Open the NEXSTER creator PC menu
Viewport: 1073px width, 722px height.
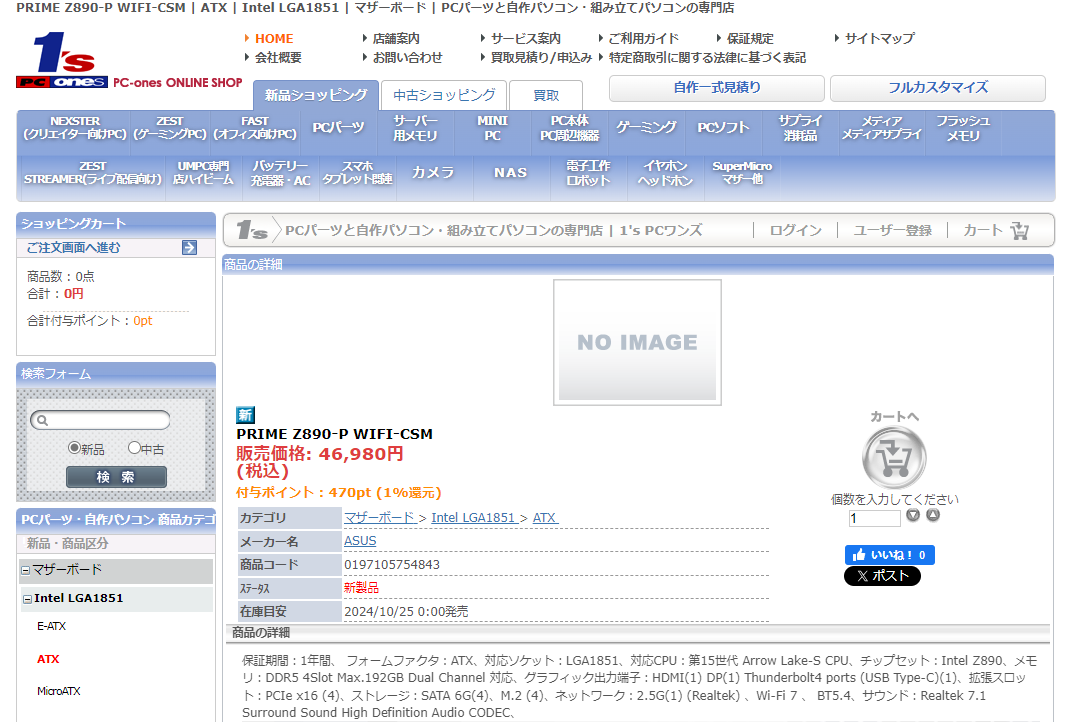coord(75,128)
